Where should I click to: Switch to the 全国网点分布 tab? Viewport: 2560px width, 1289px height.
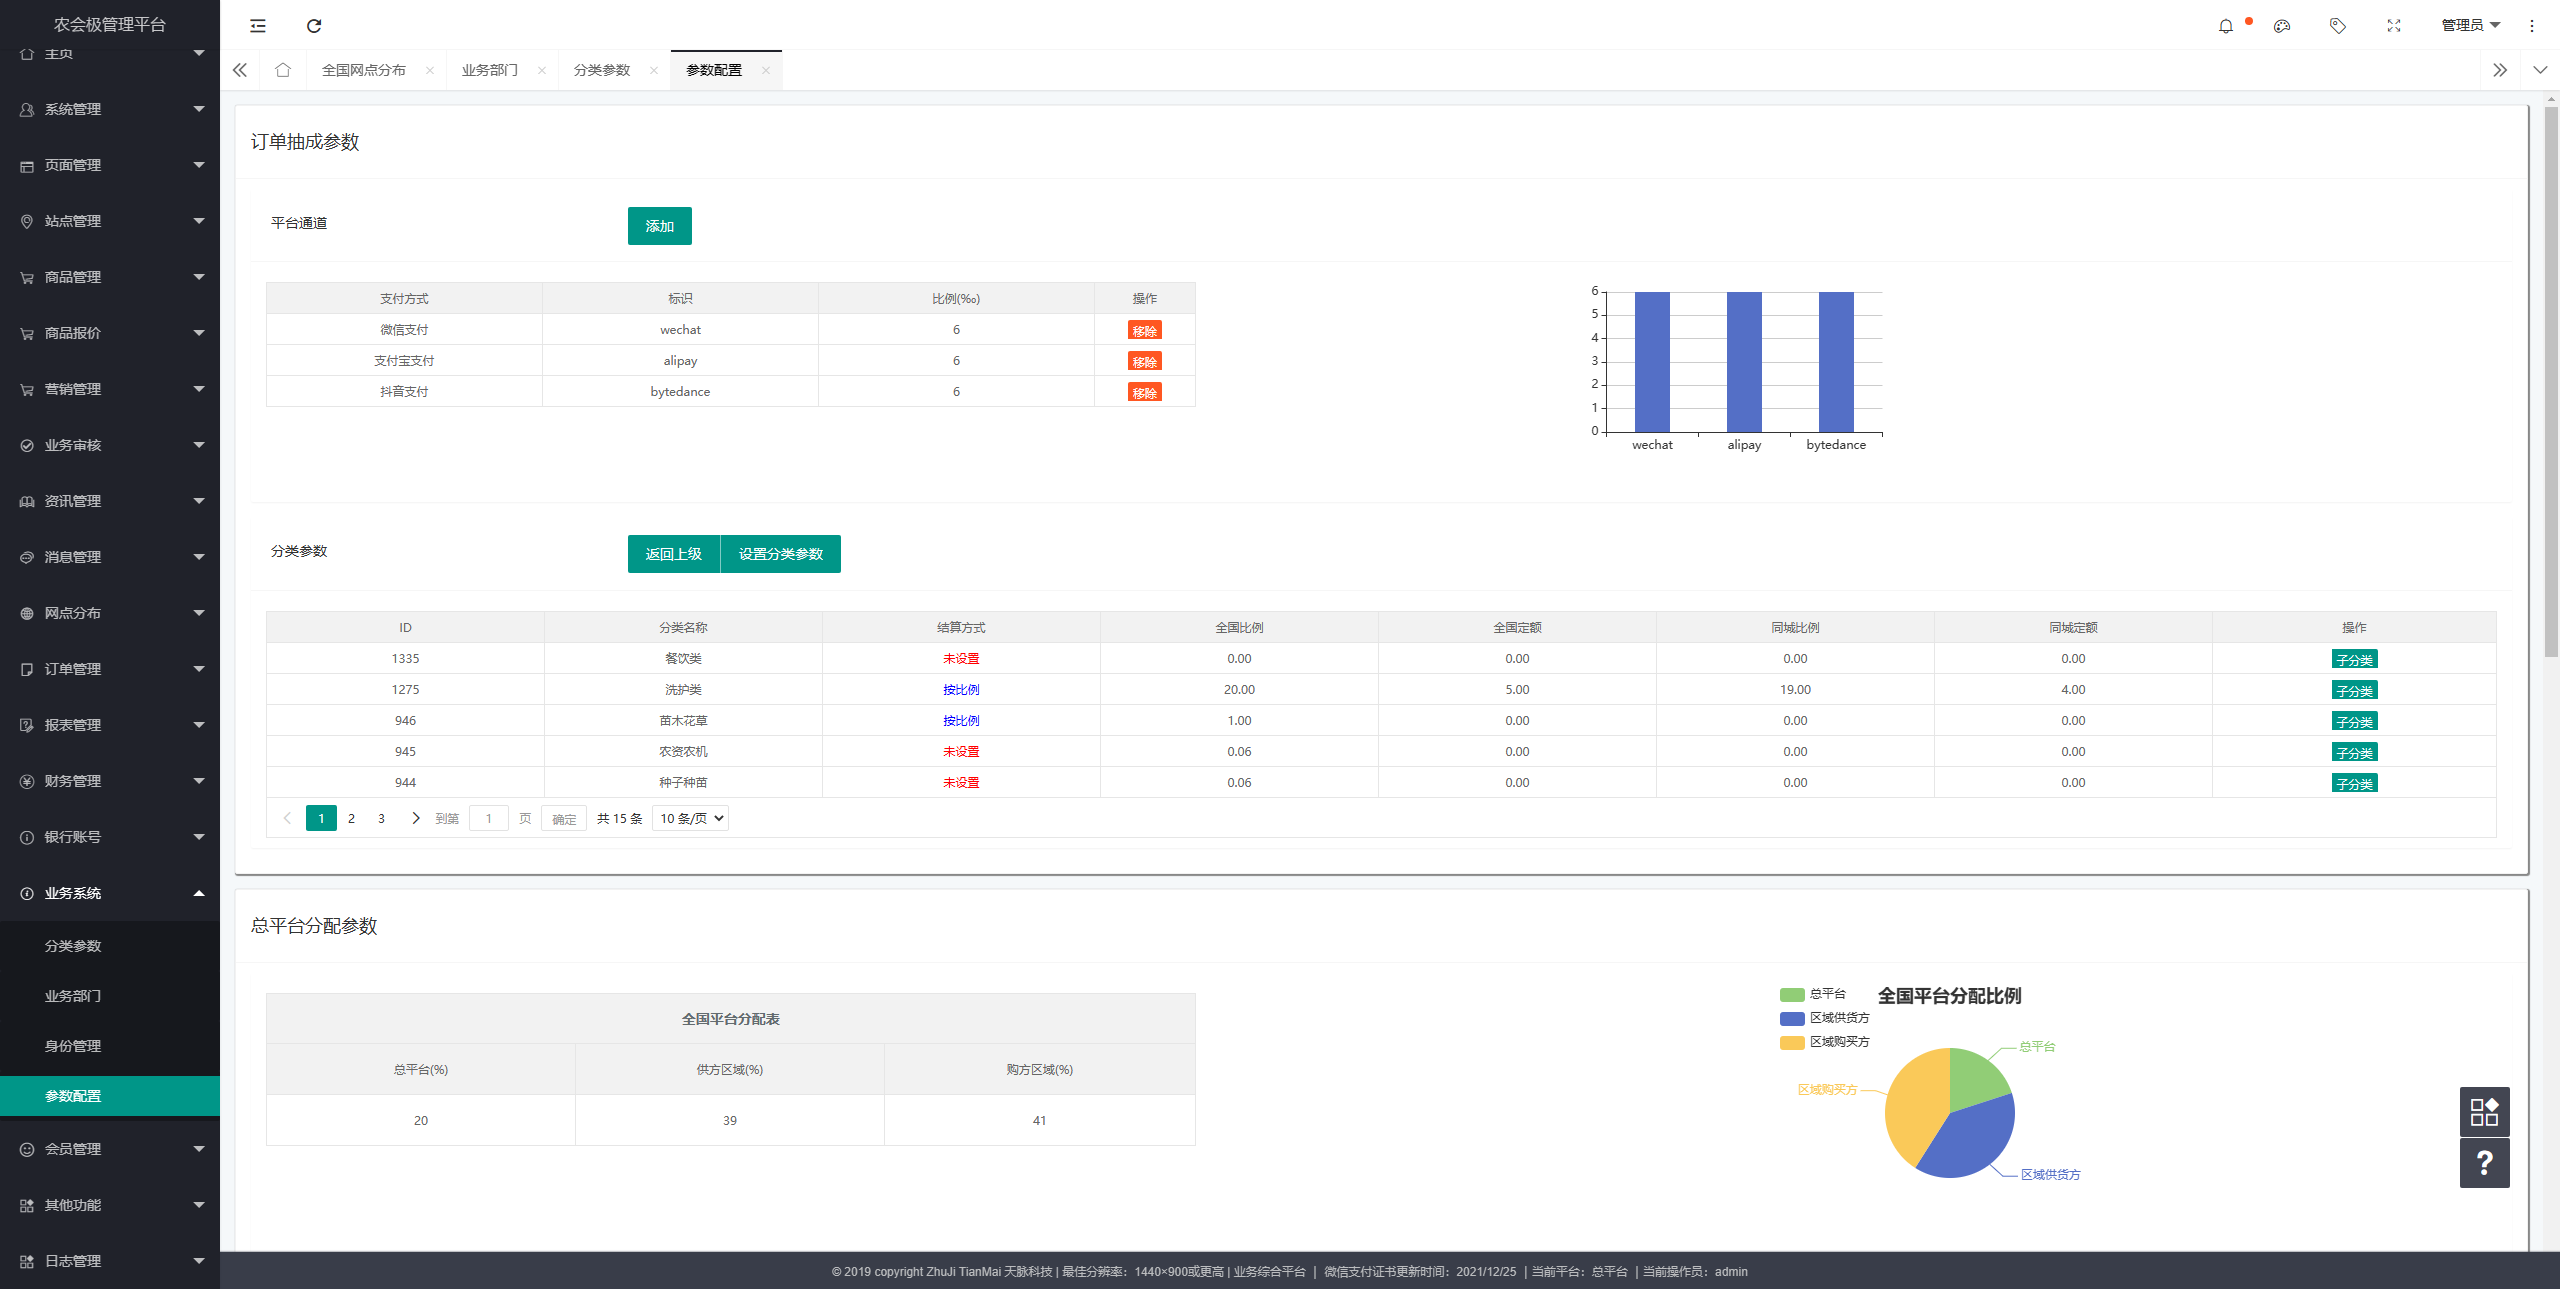364,70
